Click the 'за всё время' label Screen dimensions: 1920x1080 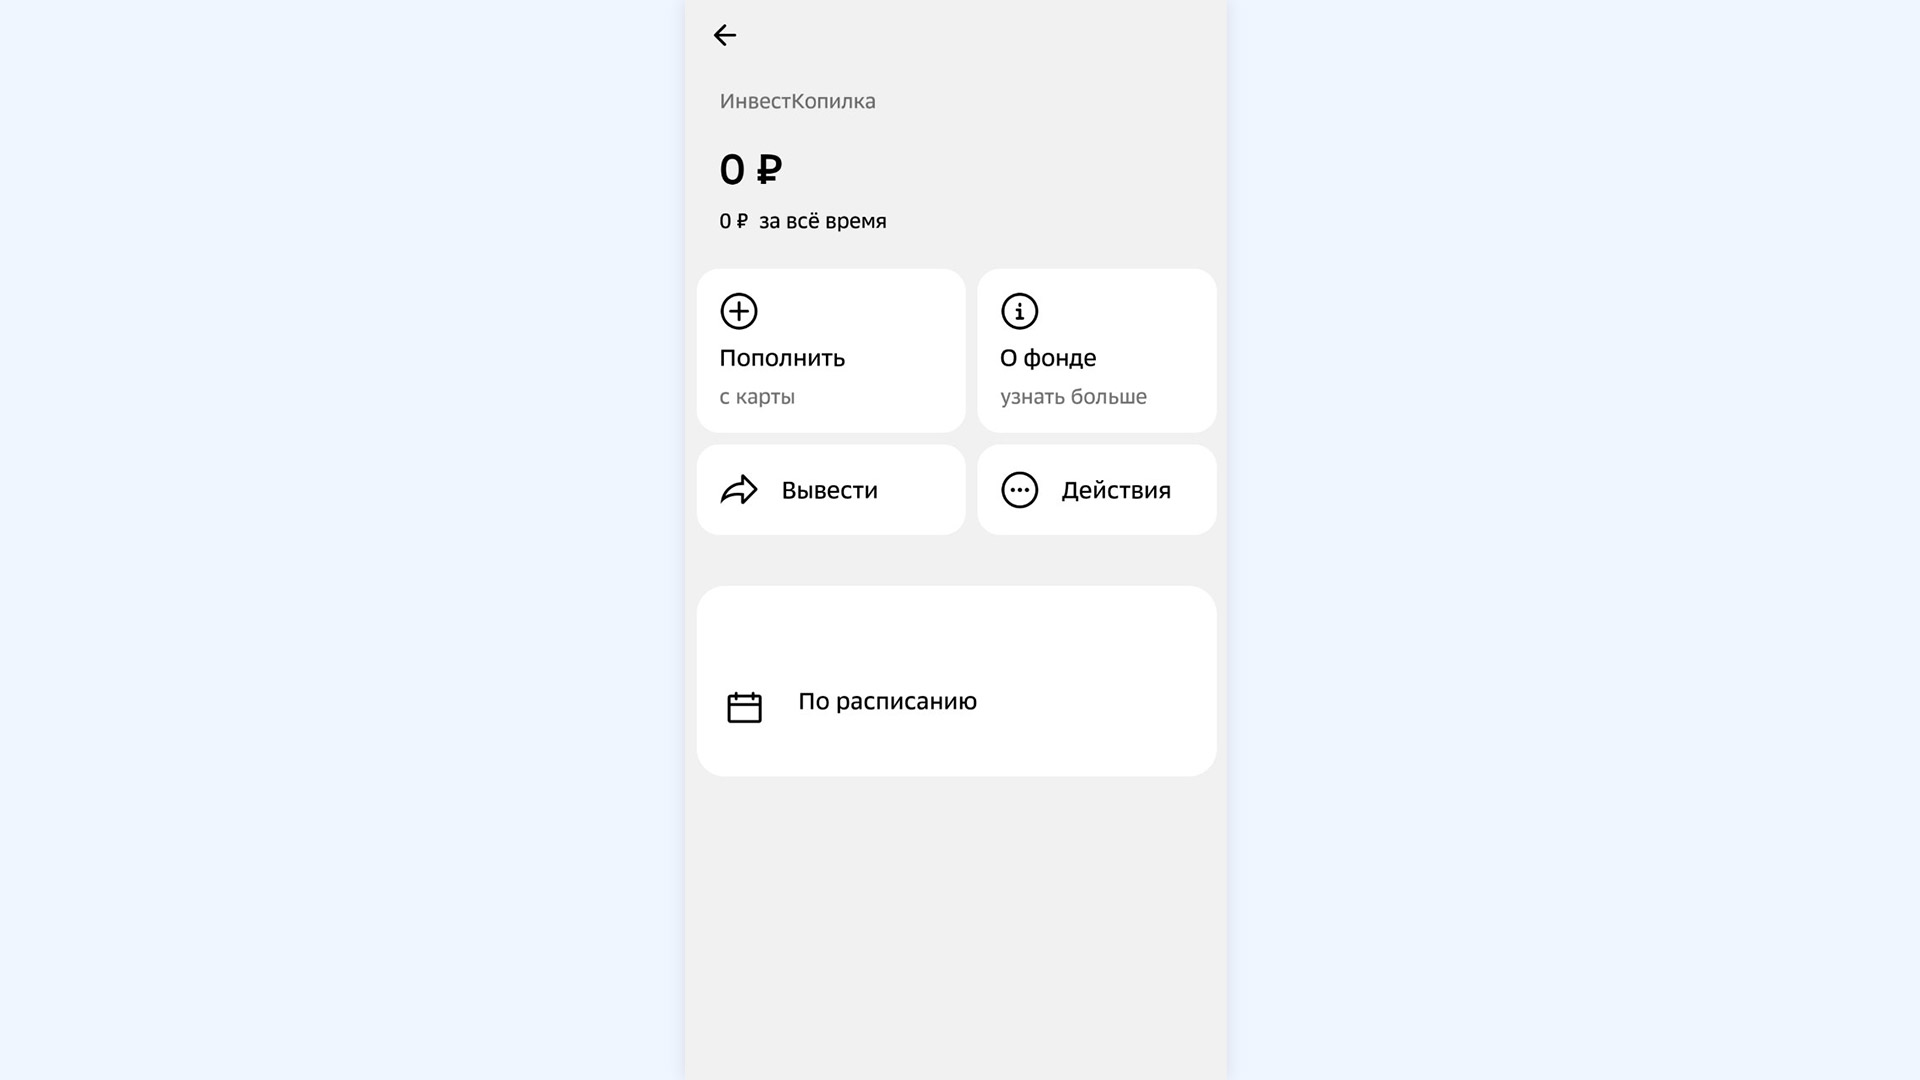tap(822, 221)
